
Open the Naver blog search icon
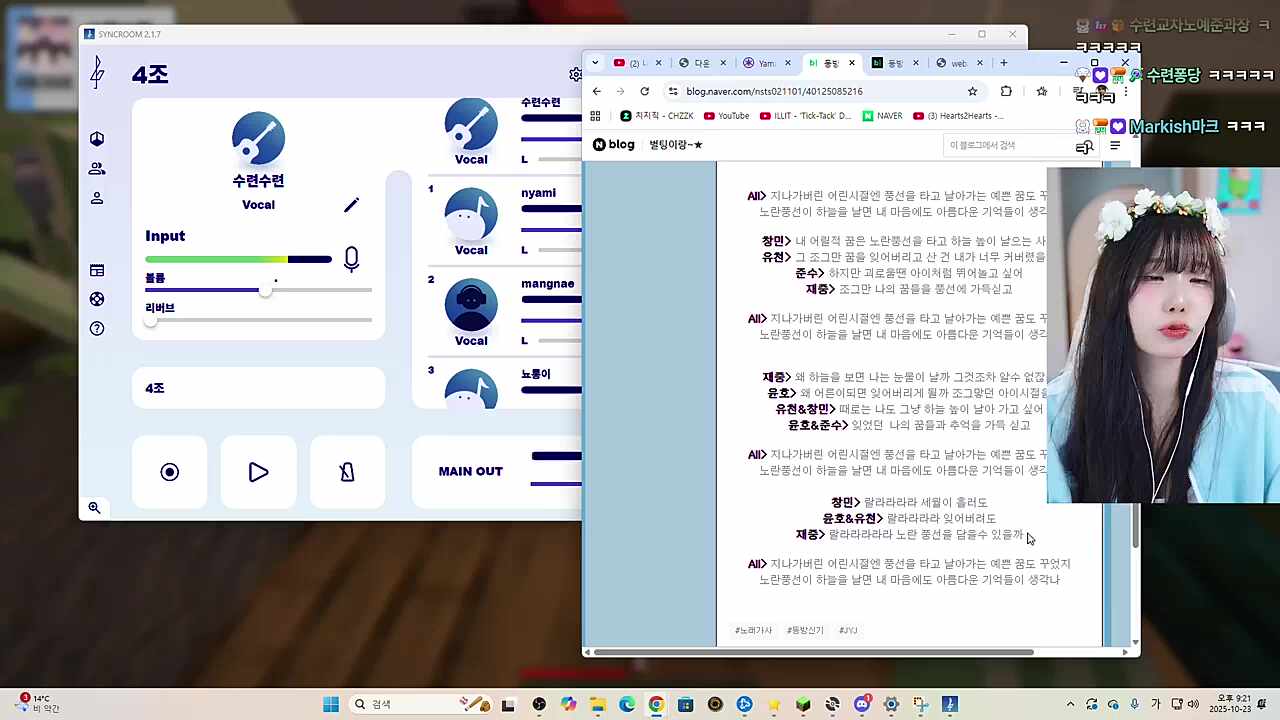point(1084,146)
